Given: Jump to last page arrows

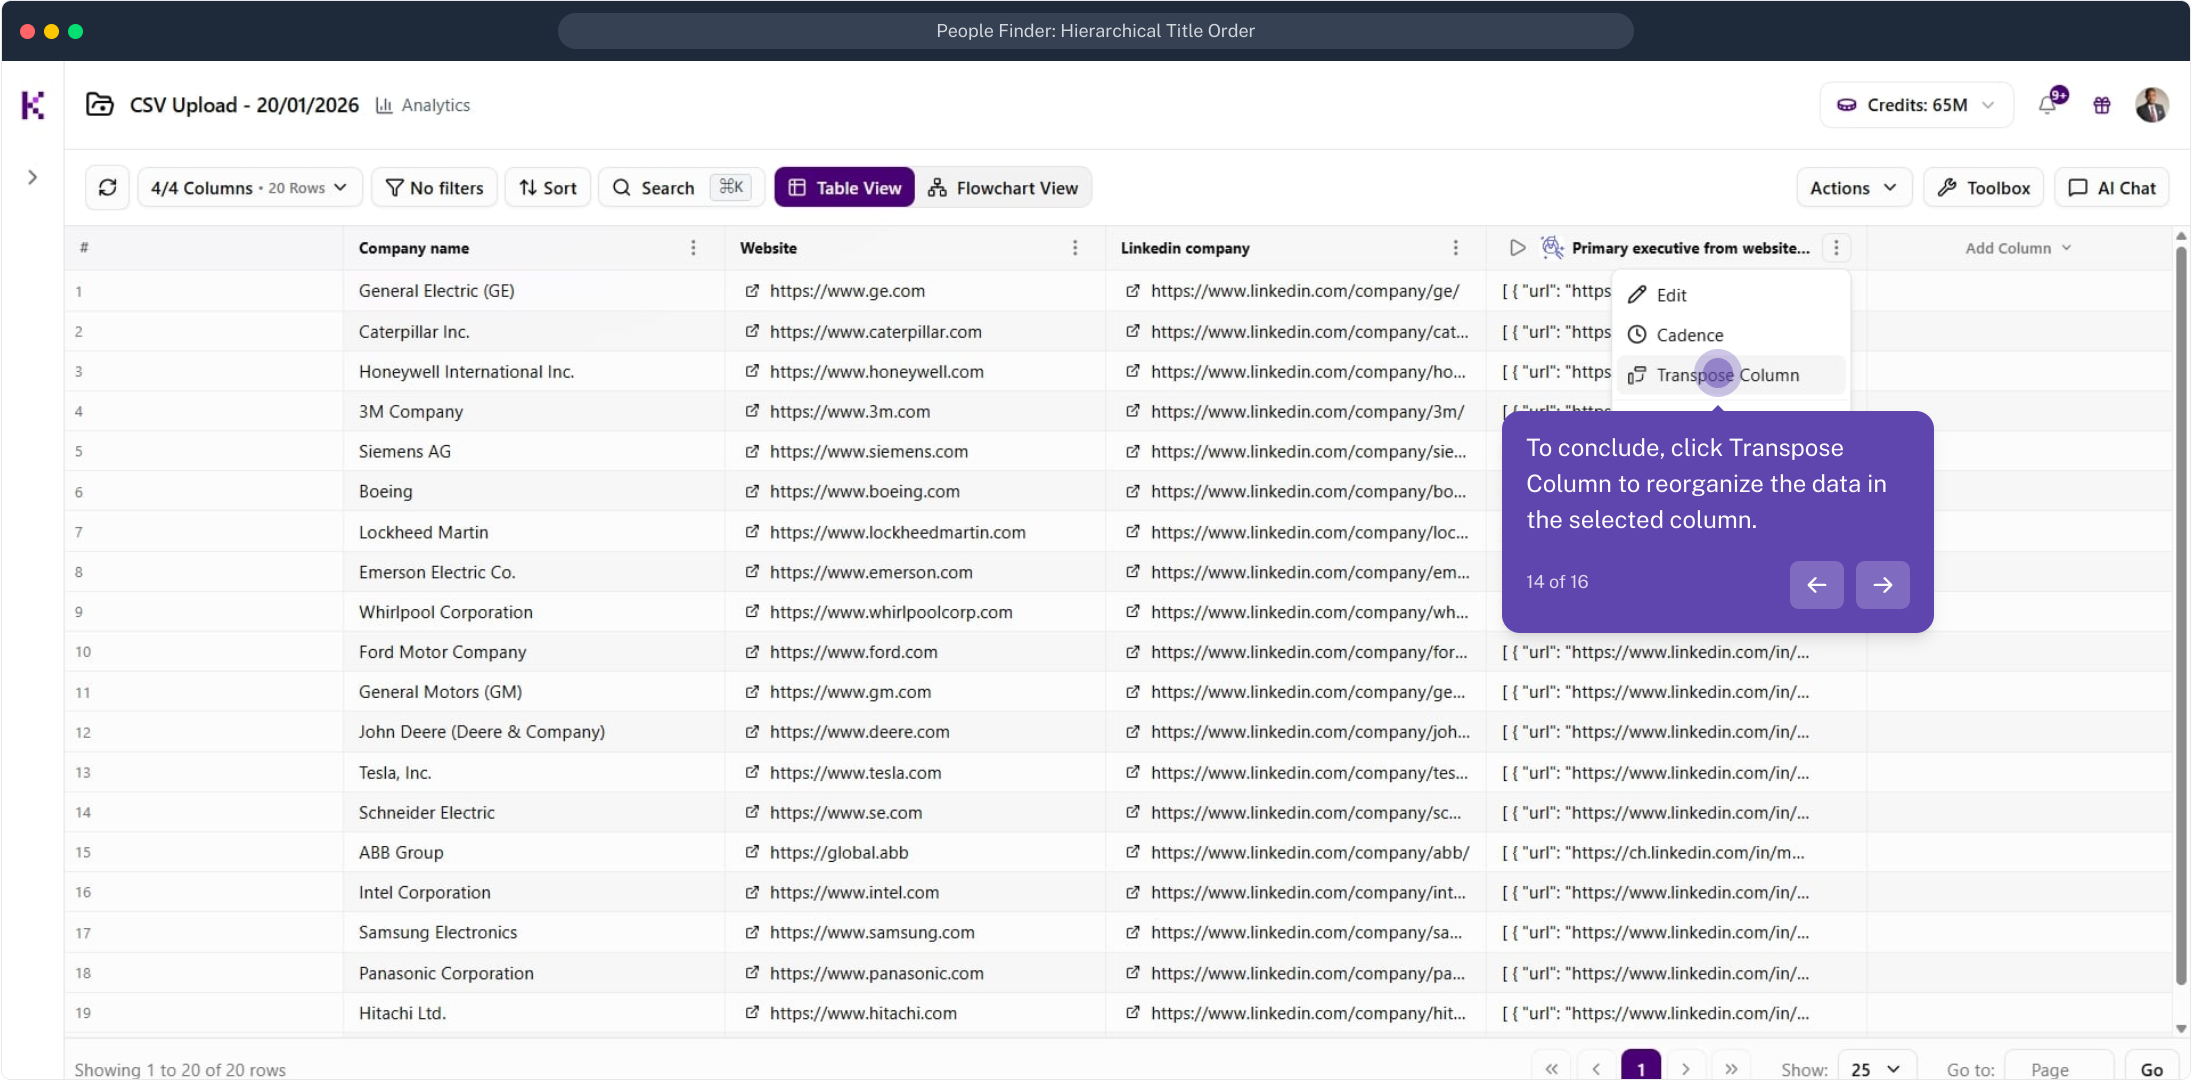Looking at the screenshot, I should 1731,1069.
